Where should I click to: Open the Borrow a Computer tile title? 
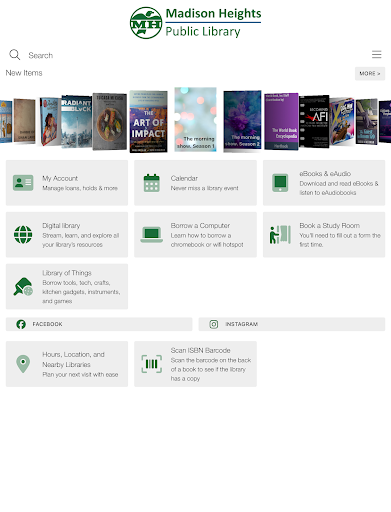coord(200,226)
